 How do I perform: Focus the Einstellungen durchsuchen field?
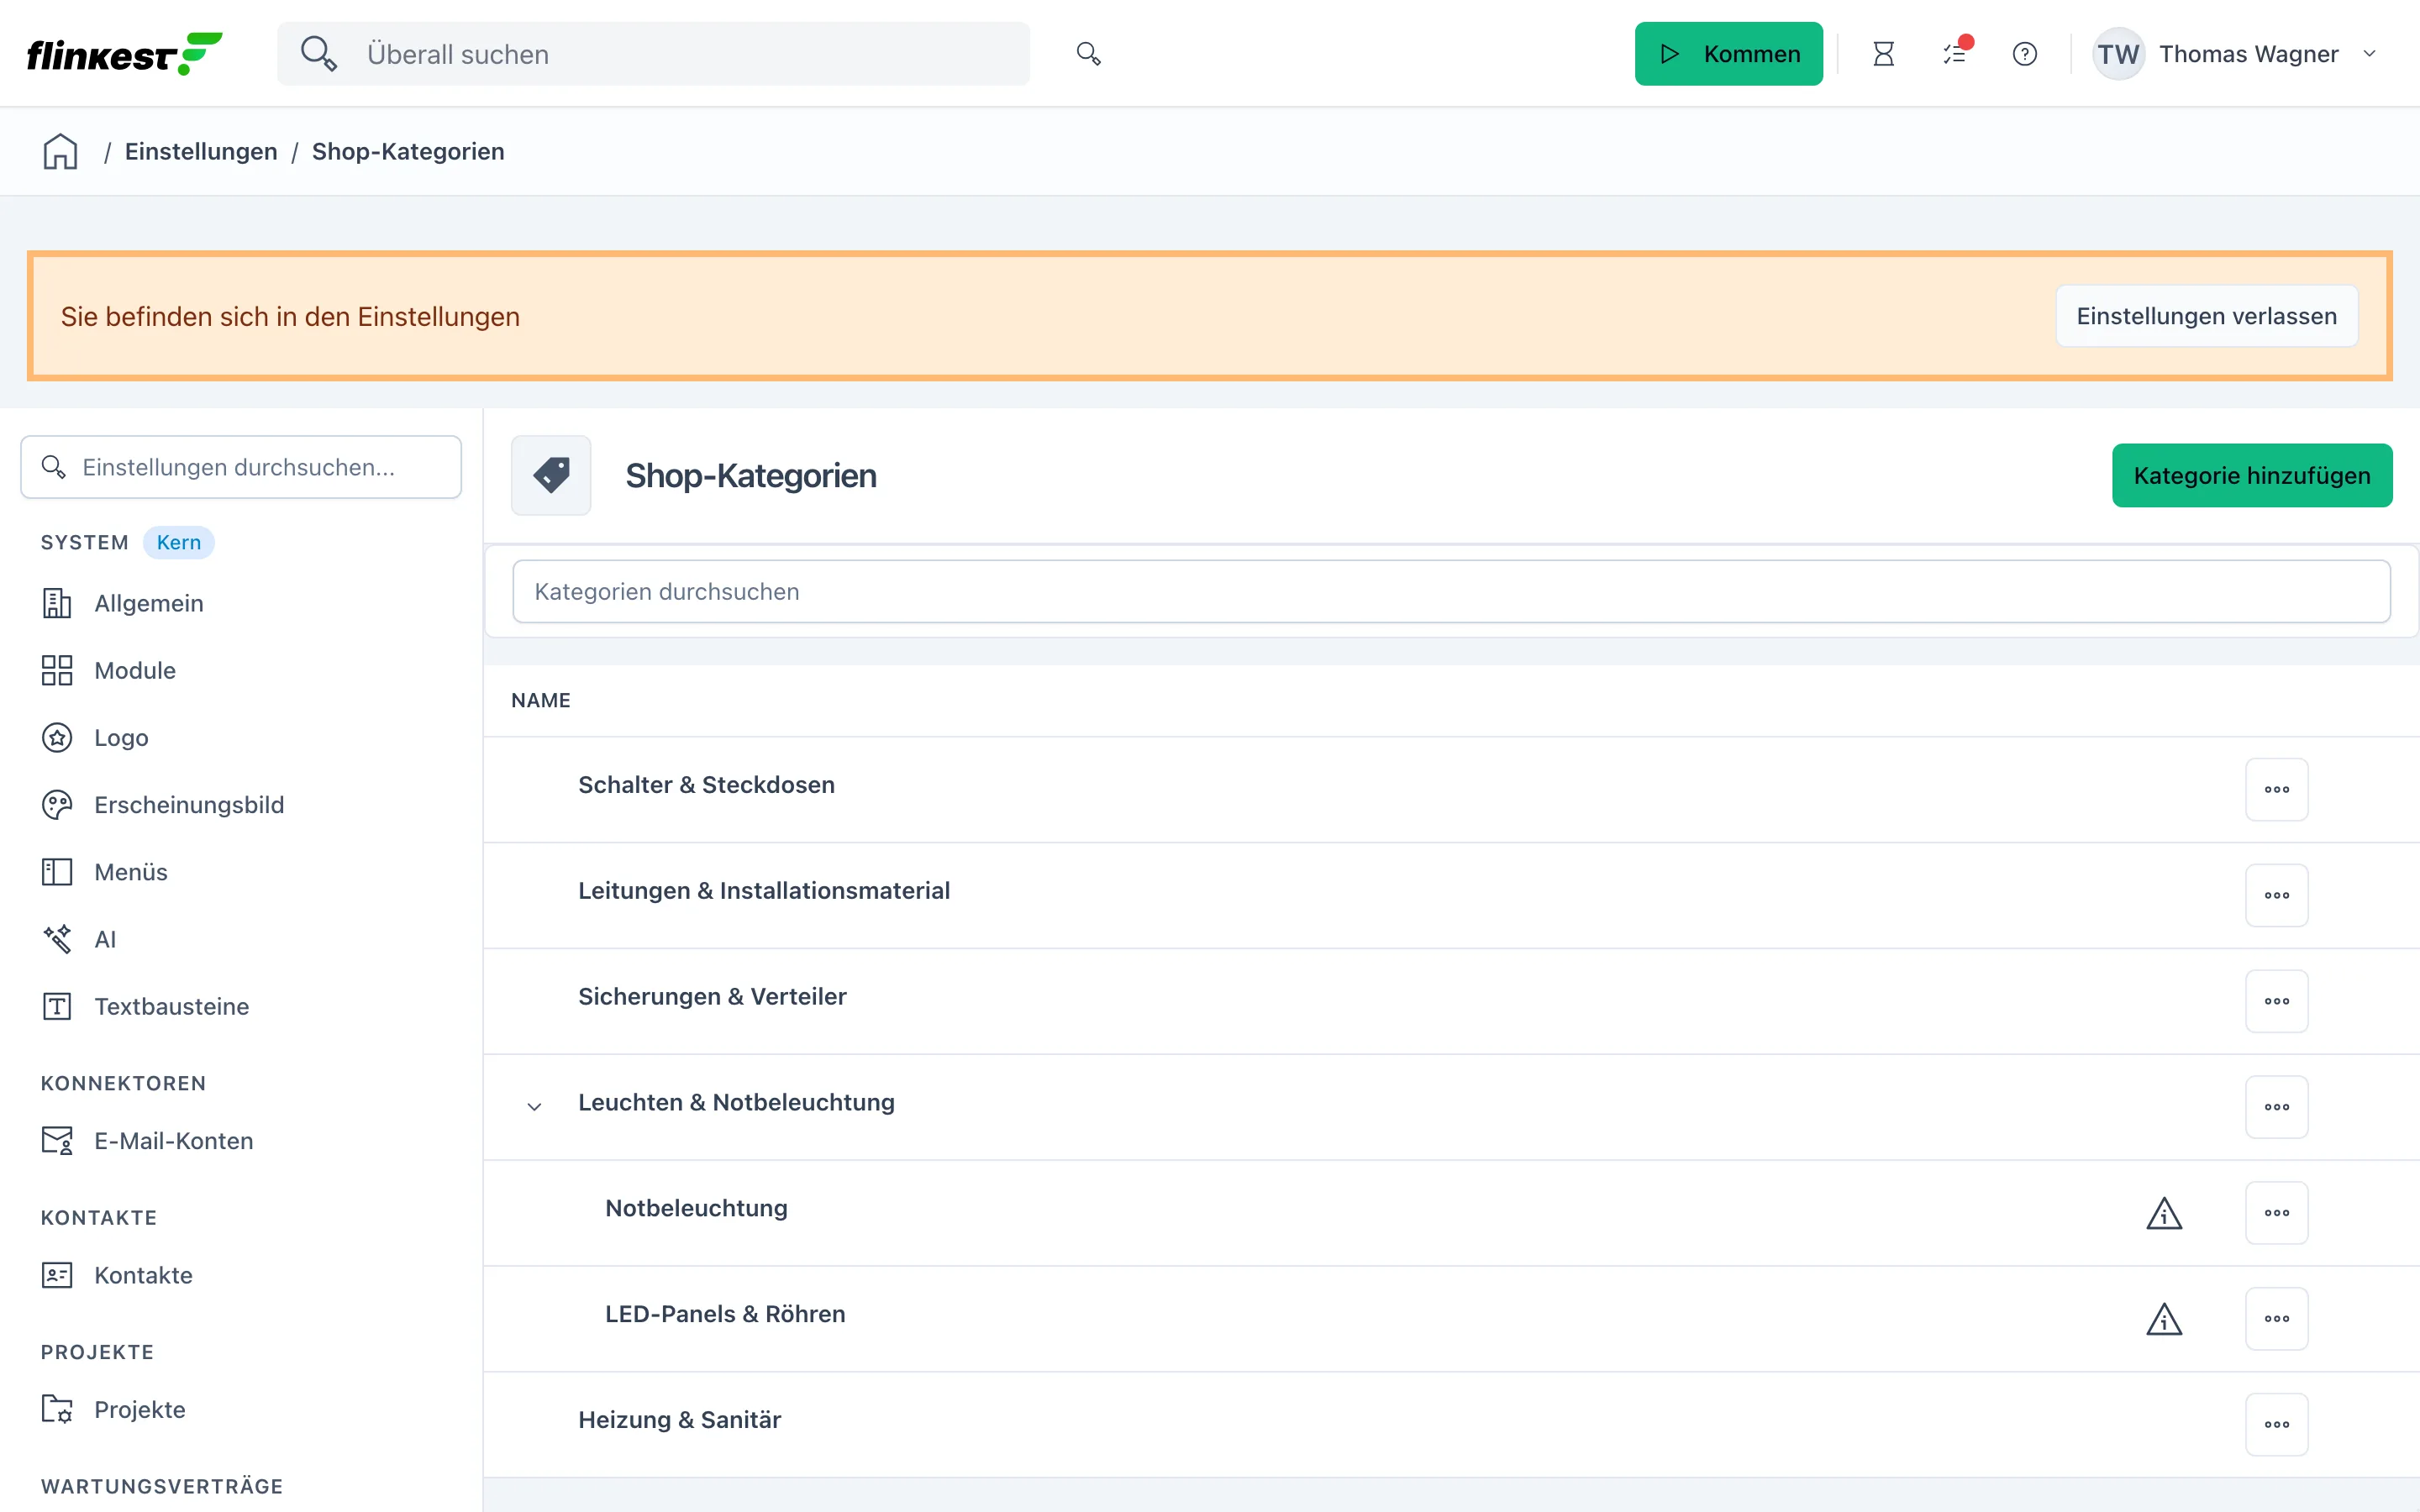click(241, 467)
